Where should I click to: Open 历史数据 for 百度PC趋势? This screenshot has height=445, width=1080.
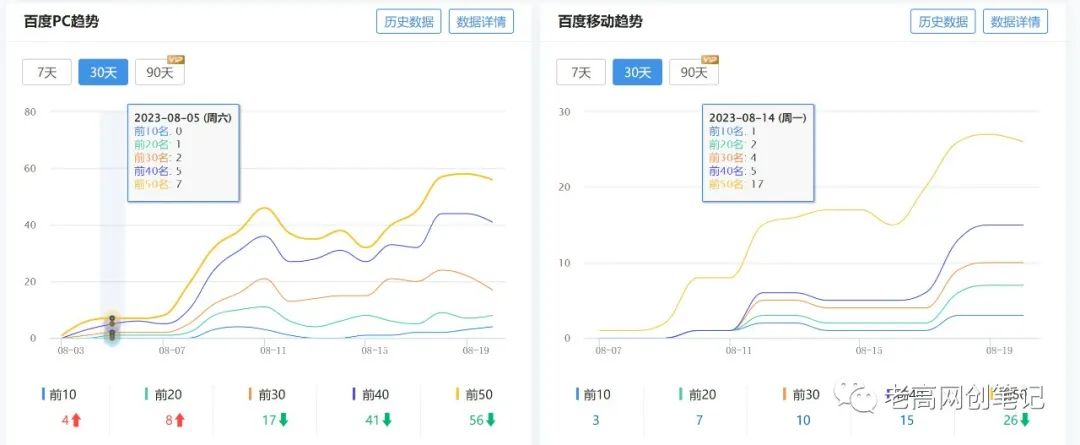click(x=409, y=21)
